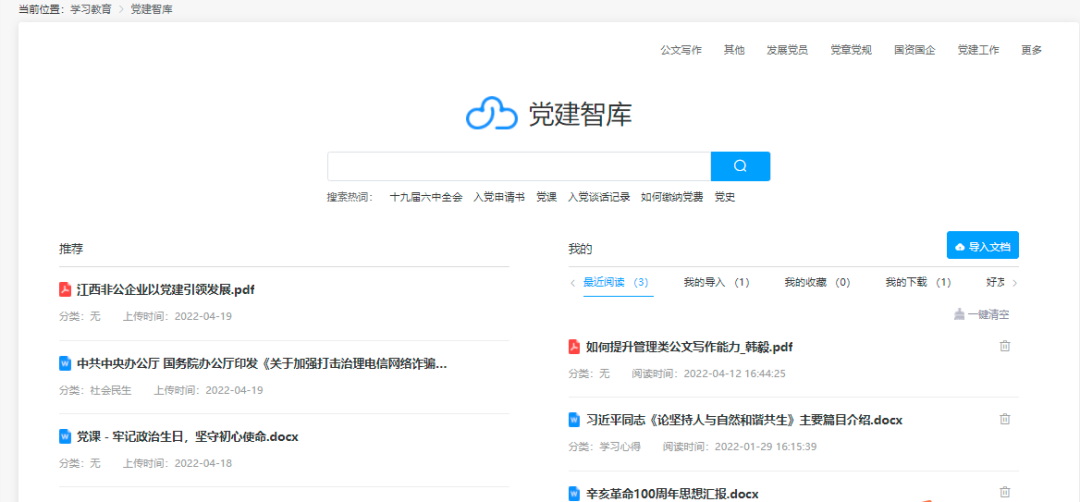The width and height of the screenshot is (1080, 502).
Task: Click the 我的 section heading
Action: 580,249
